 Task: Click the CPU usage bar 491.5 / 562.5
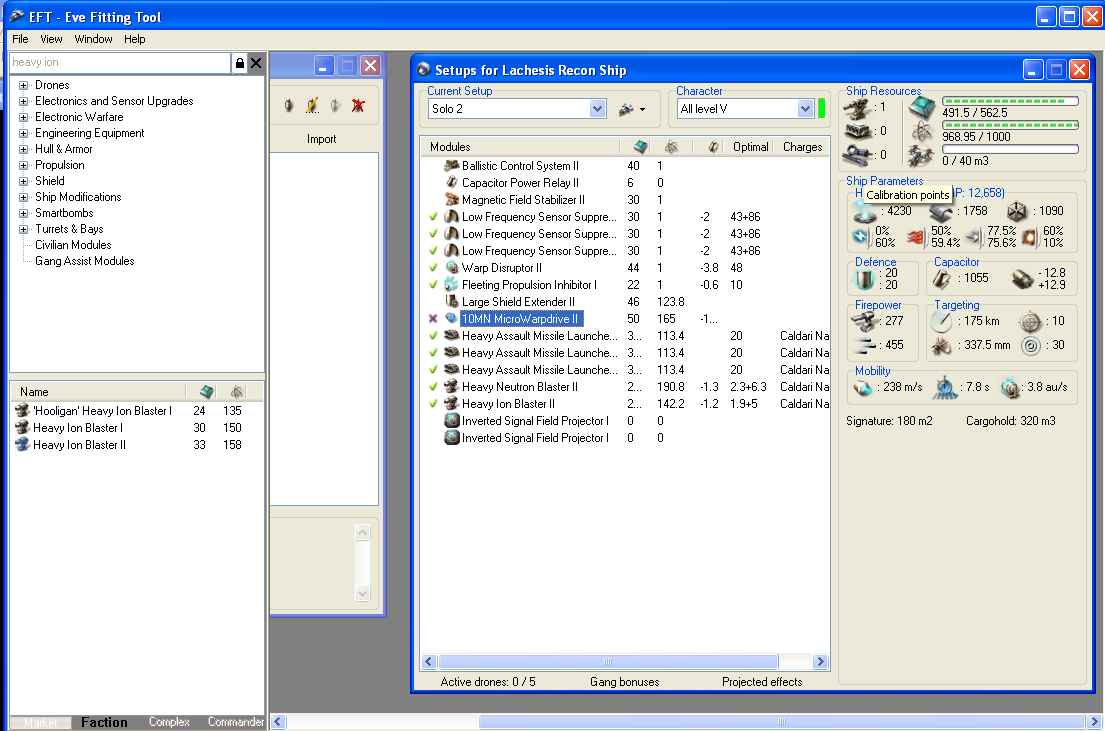pyautogui.click(x=1010, y=101)
